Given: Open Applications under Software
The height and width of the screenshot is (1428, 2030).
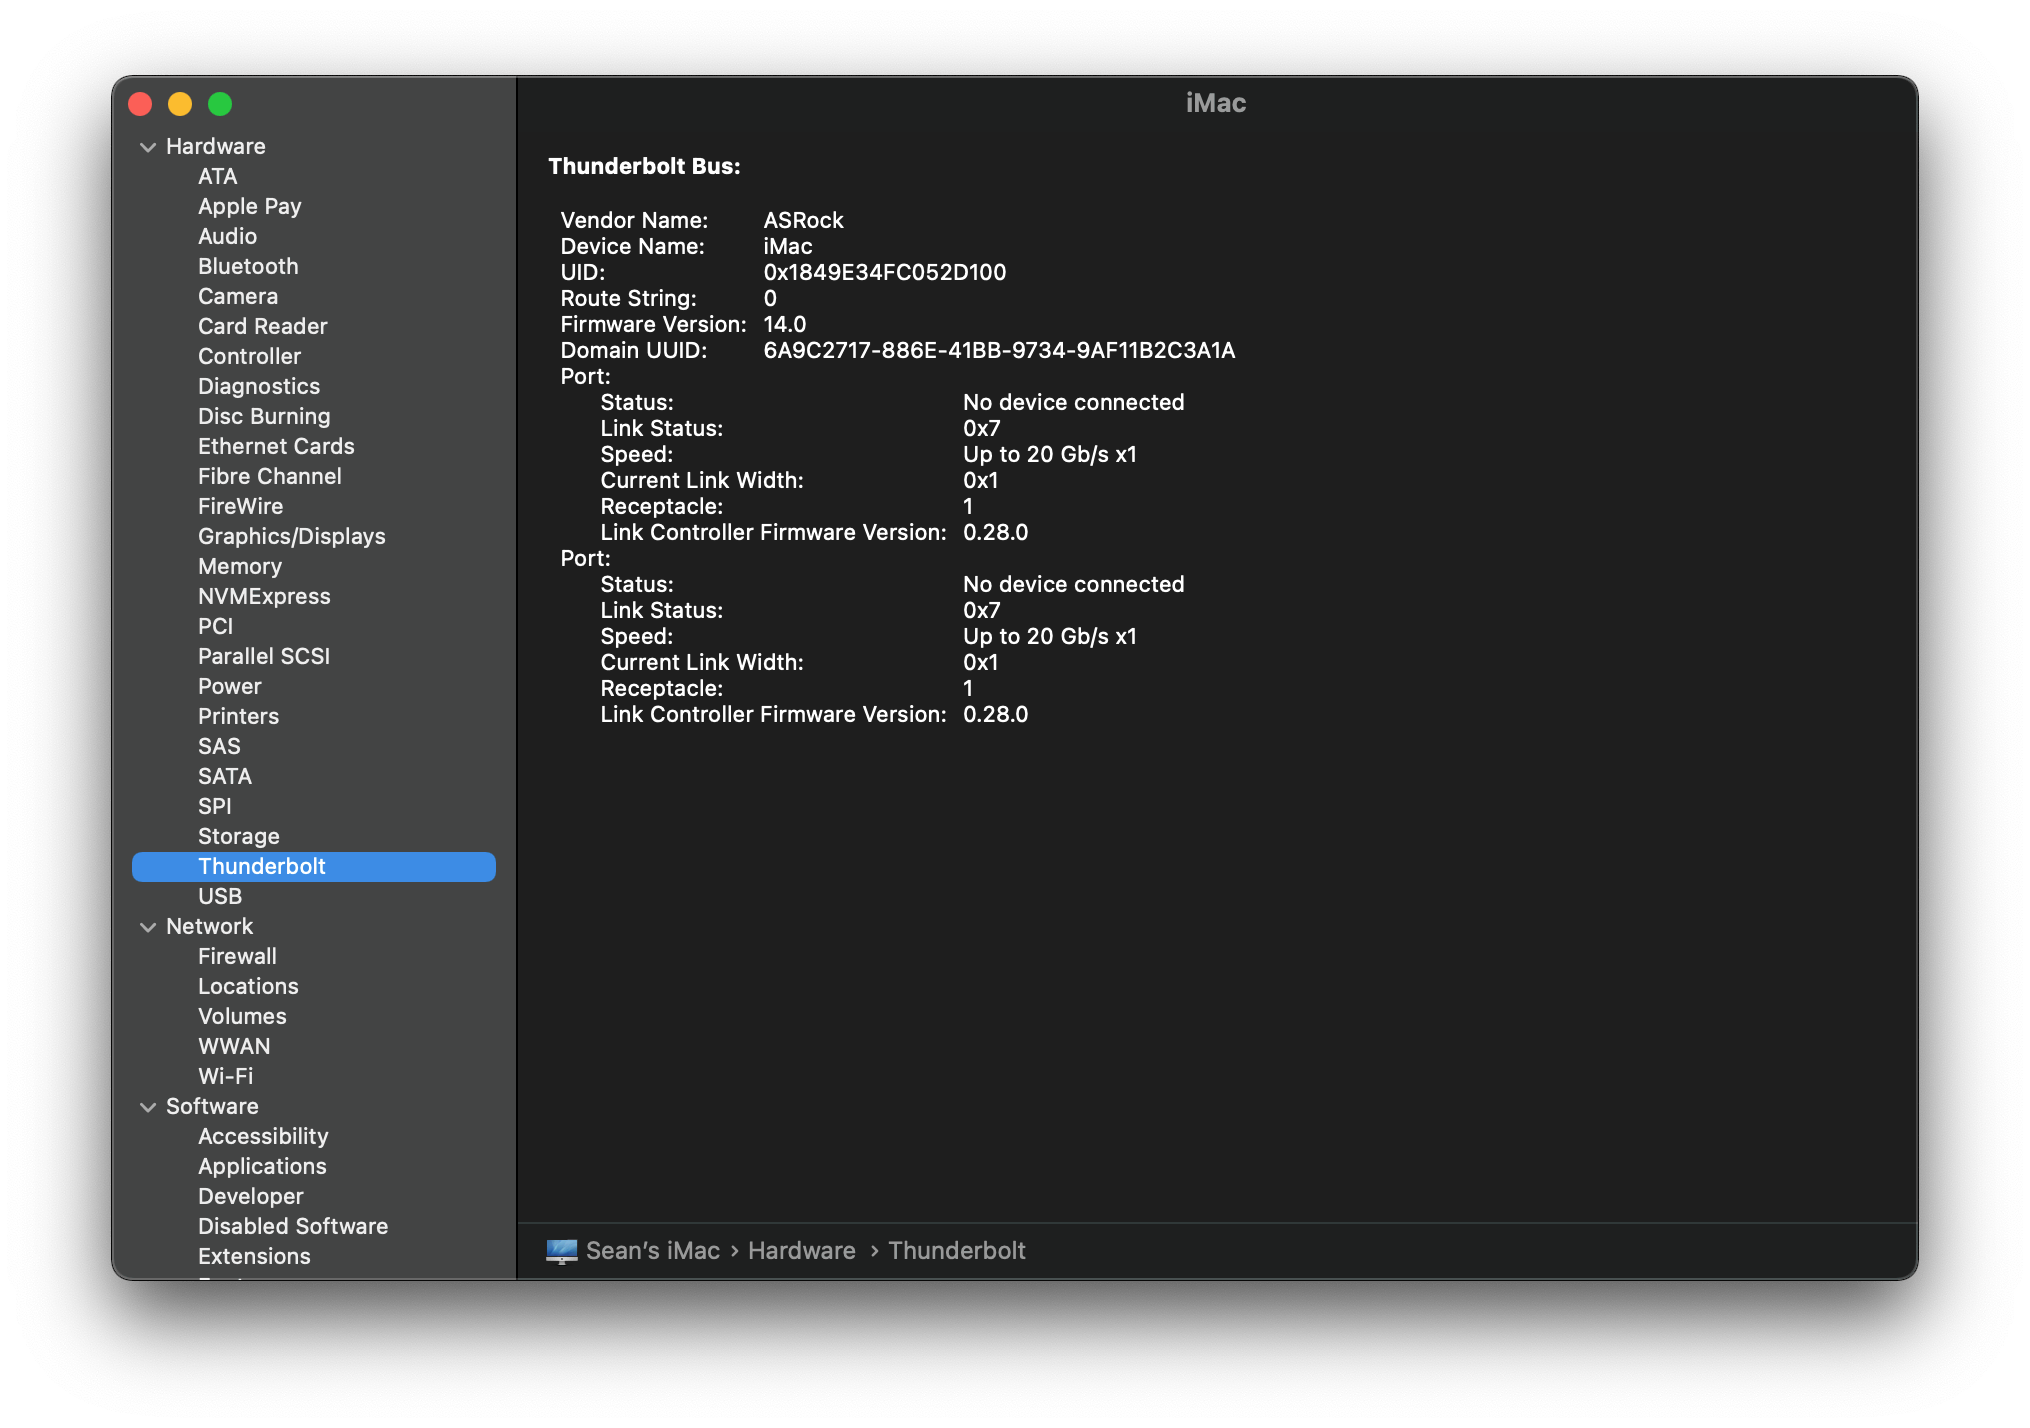Looking at the screenshot, I should [x=262, y=1166].
